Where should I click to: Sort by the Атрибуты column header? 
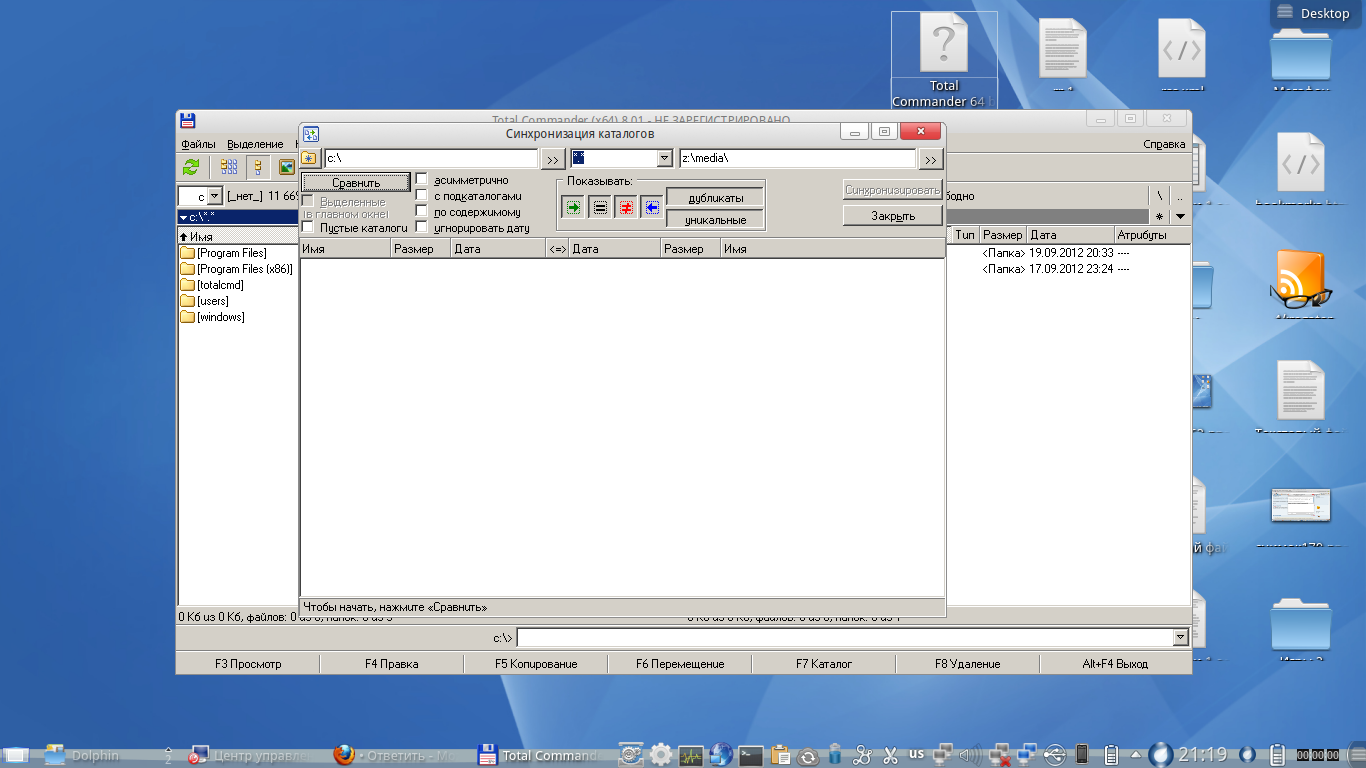point(1151,235)
